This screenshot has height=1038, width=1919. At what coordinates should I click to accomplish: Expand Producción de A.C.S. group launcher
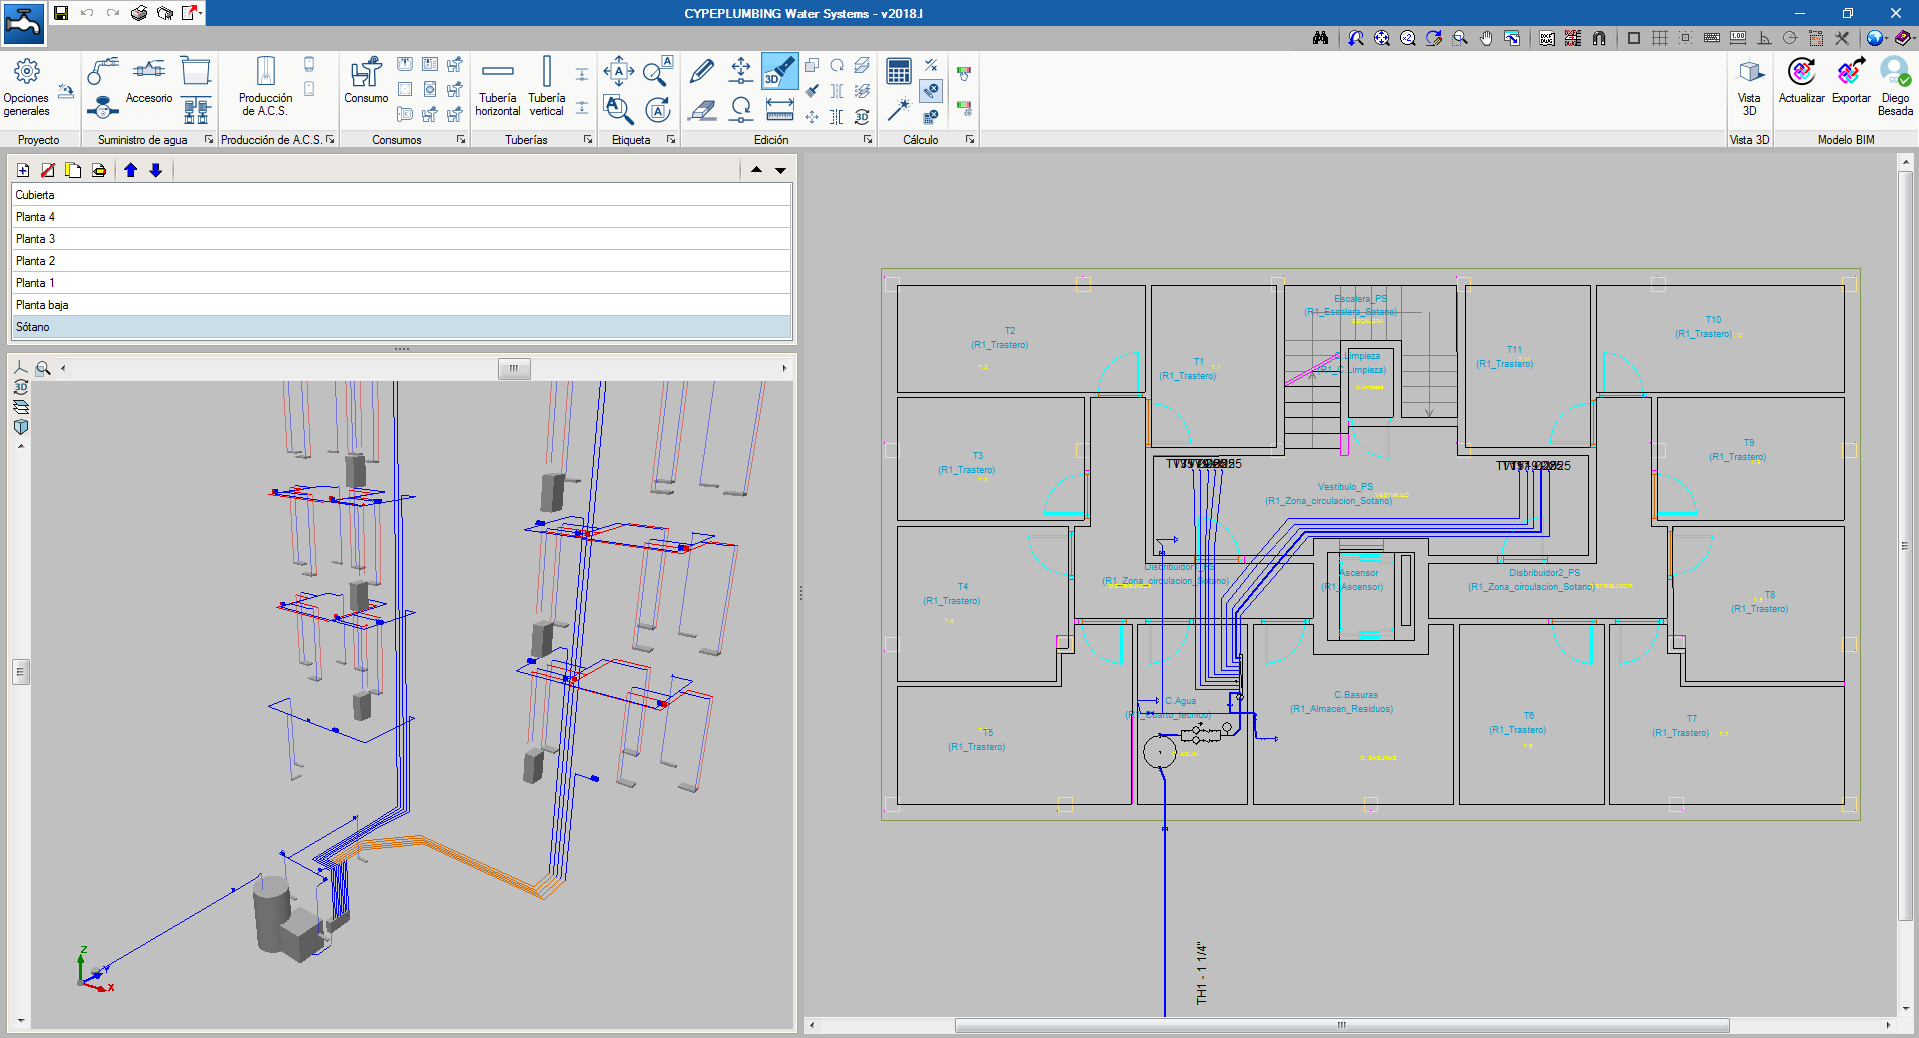click(x=330, y=139)
